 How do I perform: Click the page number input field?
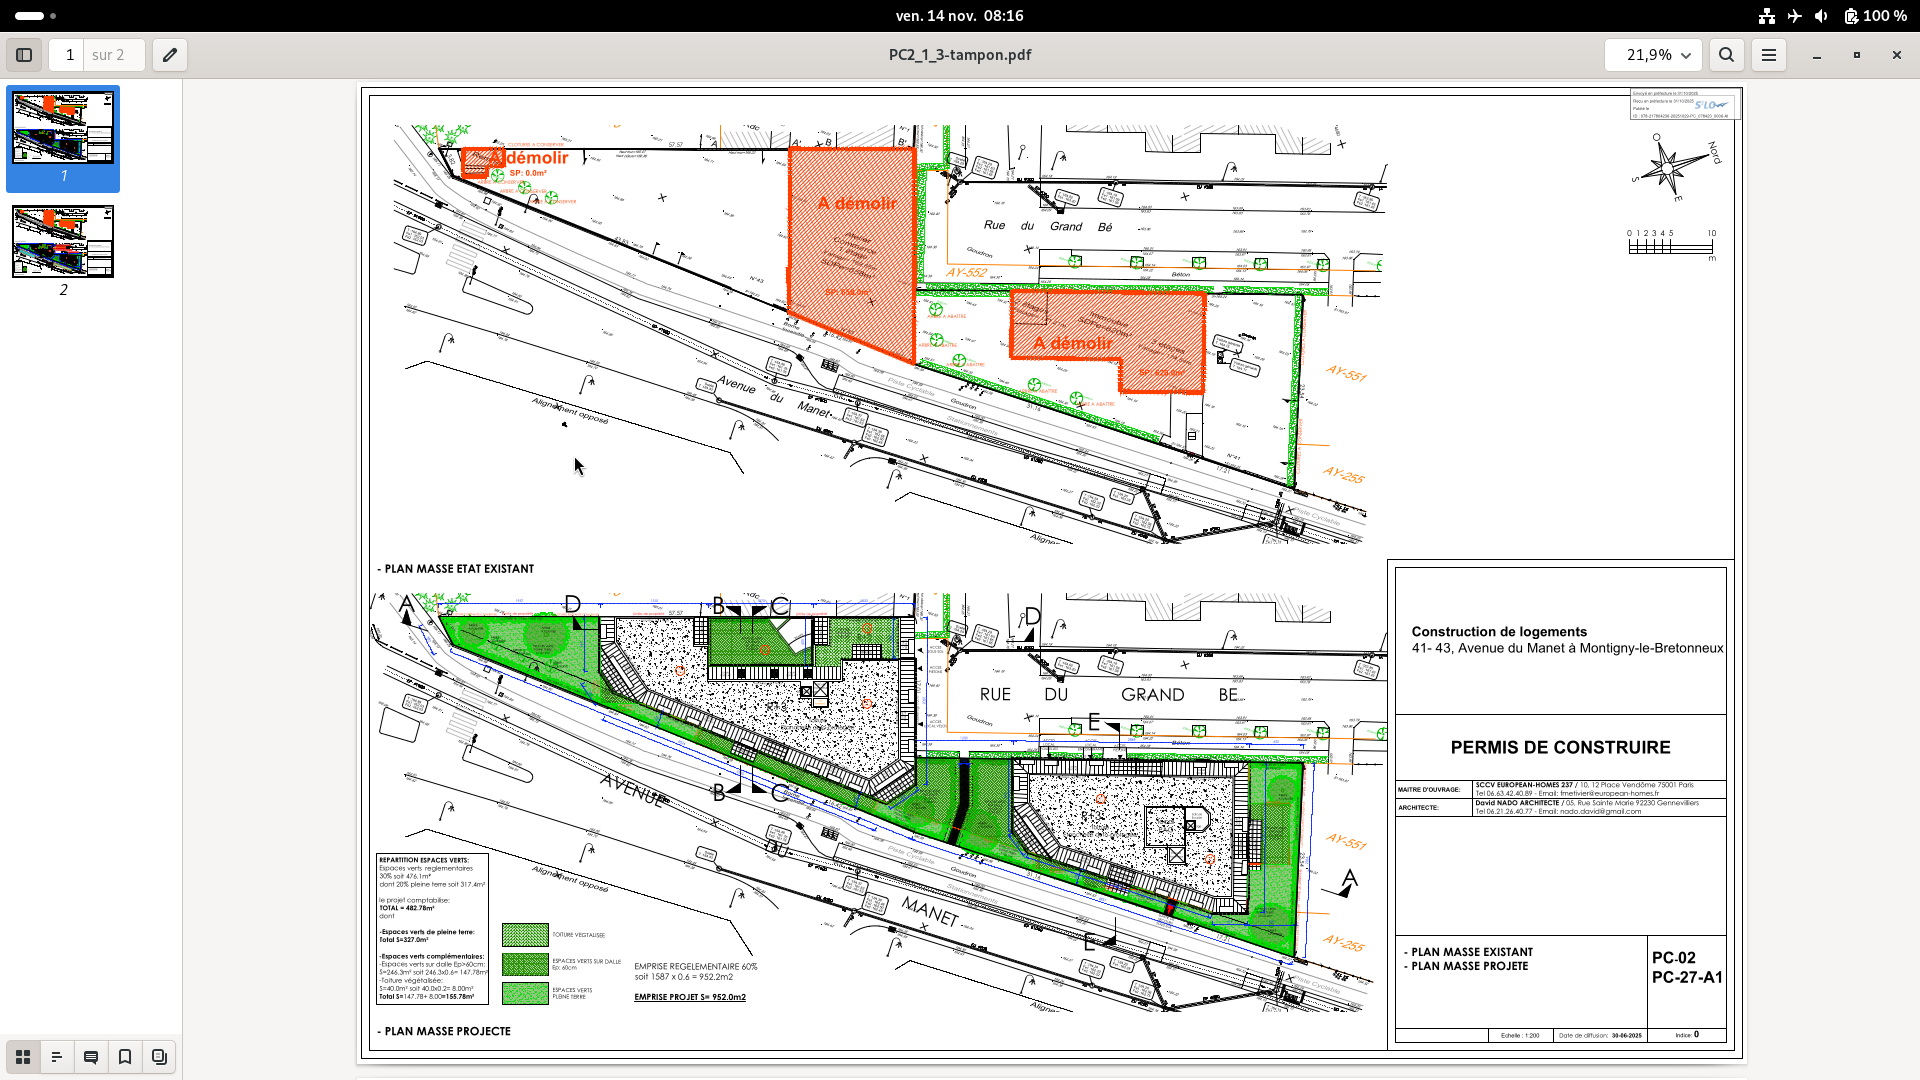tap(69, 55)
